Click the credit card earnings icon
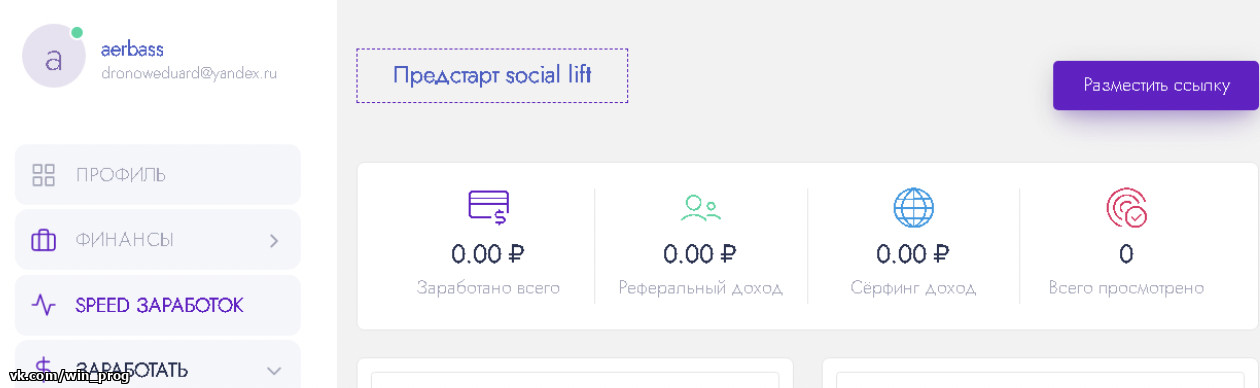Image resolution: width=1260 pixels, height=388 pixels. (488, 206)
